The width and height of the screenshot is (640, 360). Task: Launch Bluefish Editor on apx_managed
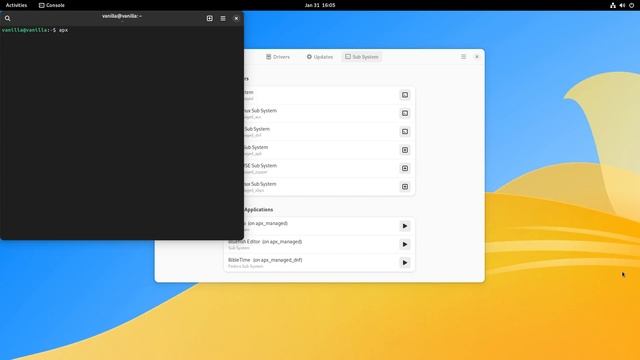tap(404, 244)
